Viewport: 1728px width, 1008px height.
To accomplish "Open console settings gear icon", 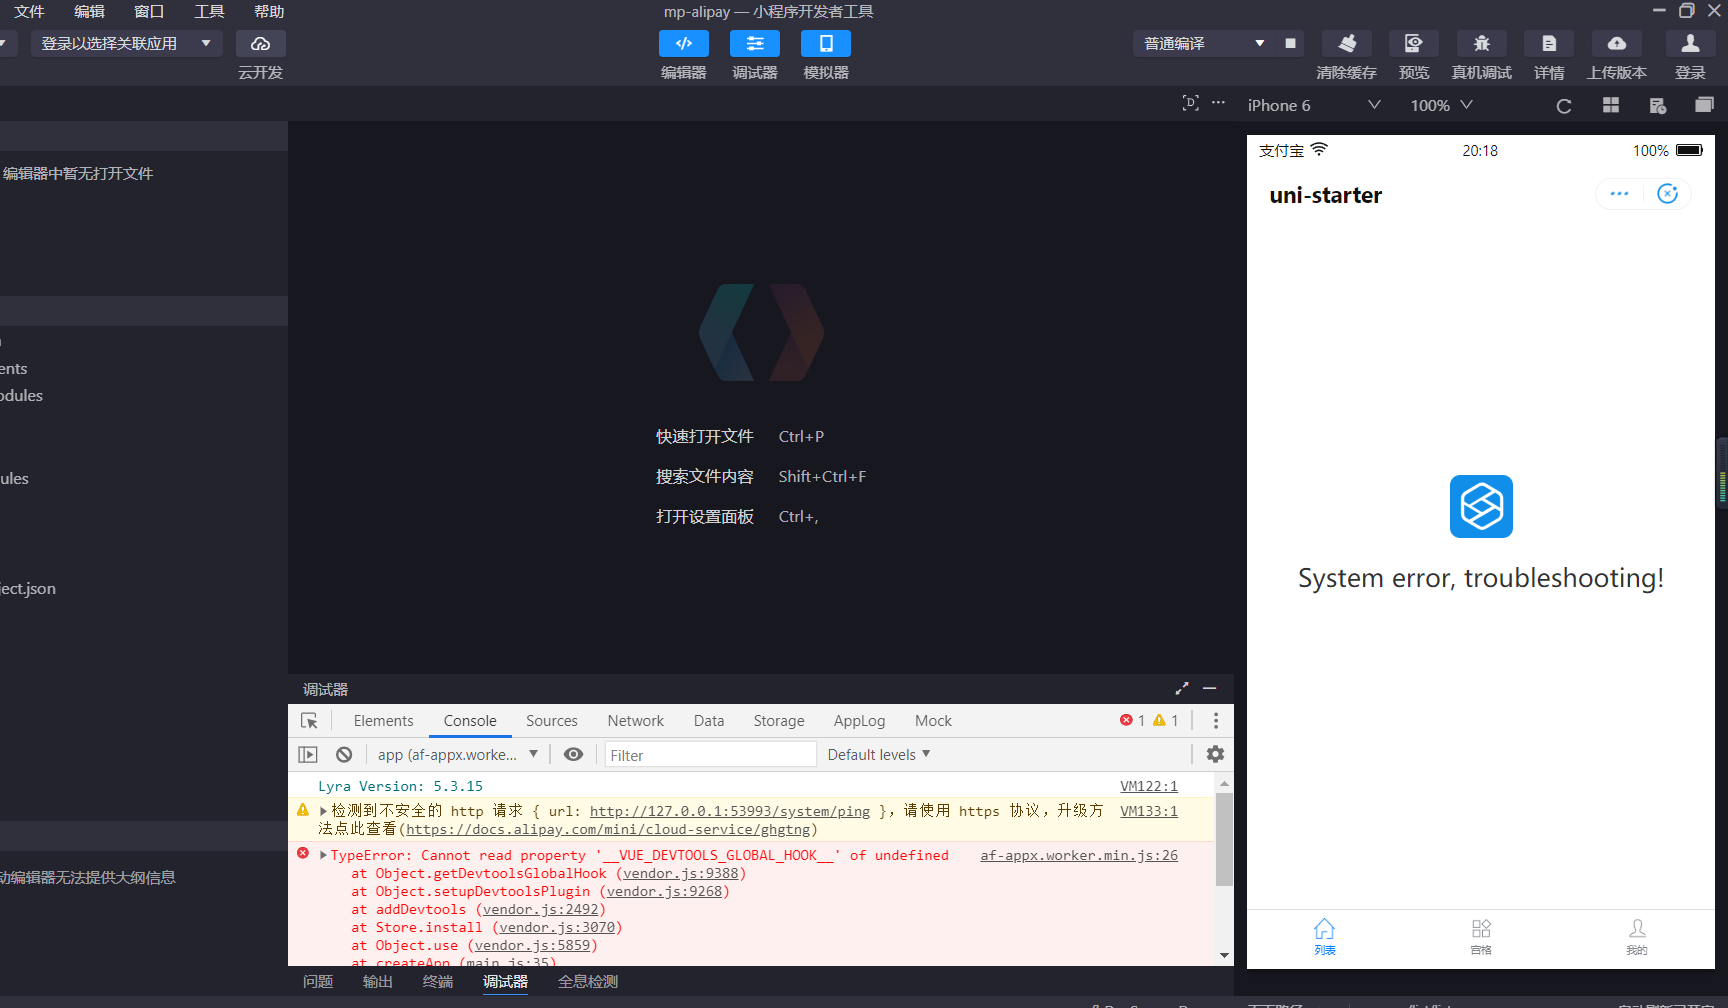I will (x=1215, y=755).
